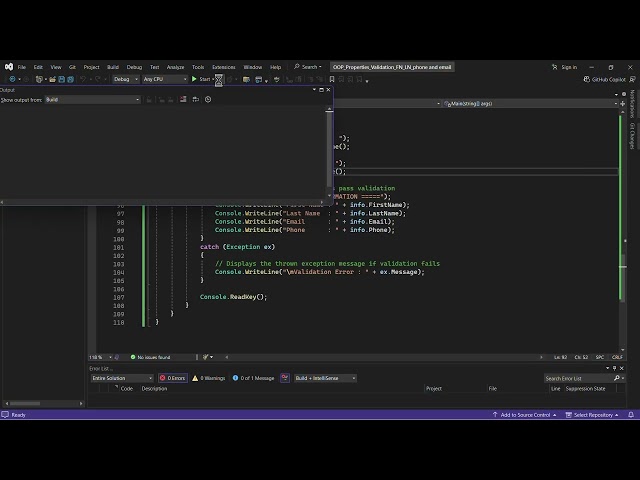Click the folder window icon right of Start
640x480 pixels.
coord(246,79)
